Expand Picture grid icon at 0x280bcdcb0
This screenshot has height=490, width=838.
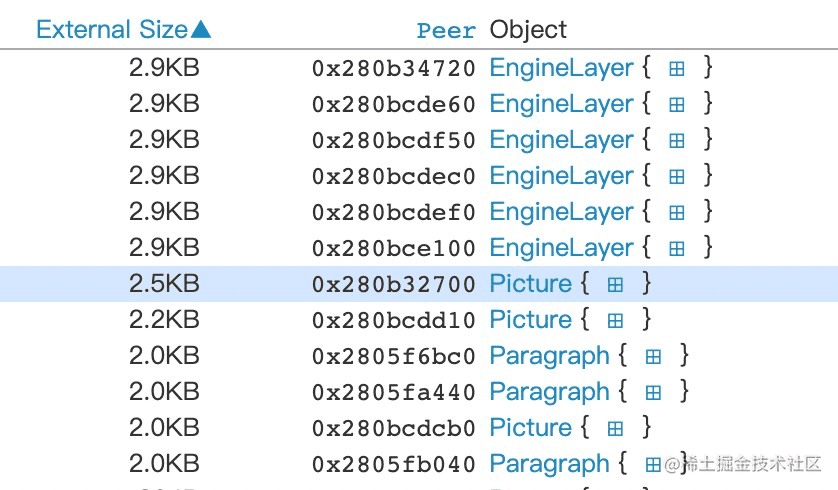(x=615, y=429)
